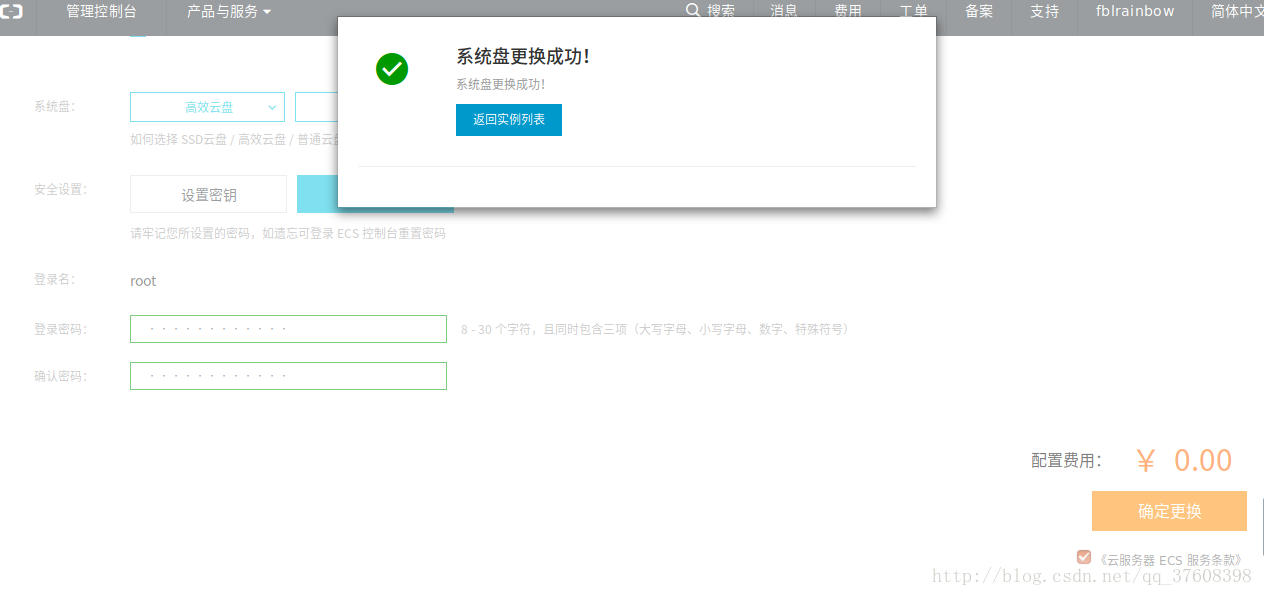Choose the 设置密钥 security option
Viewport: 1264px width, 596px height.
(x=208, y=195)
